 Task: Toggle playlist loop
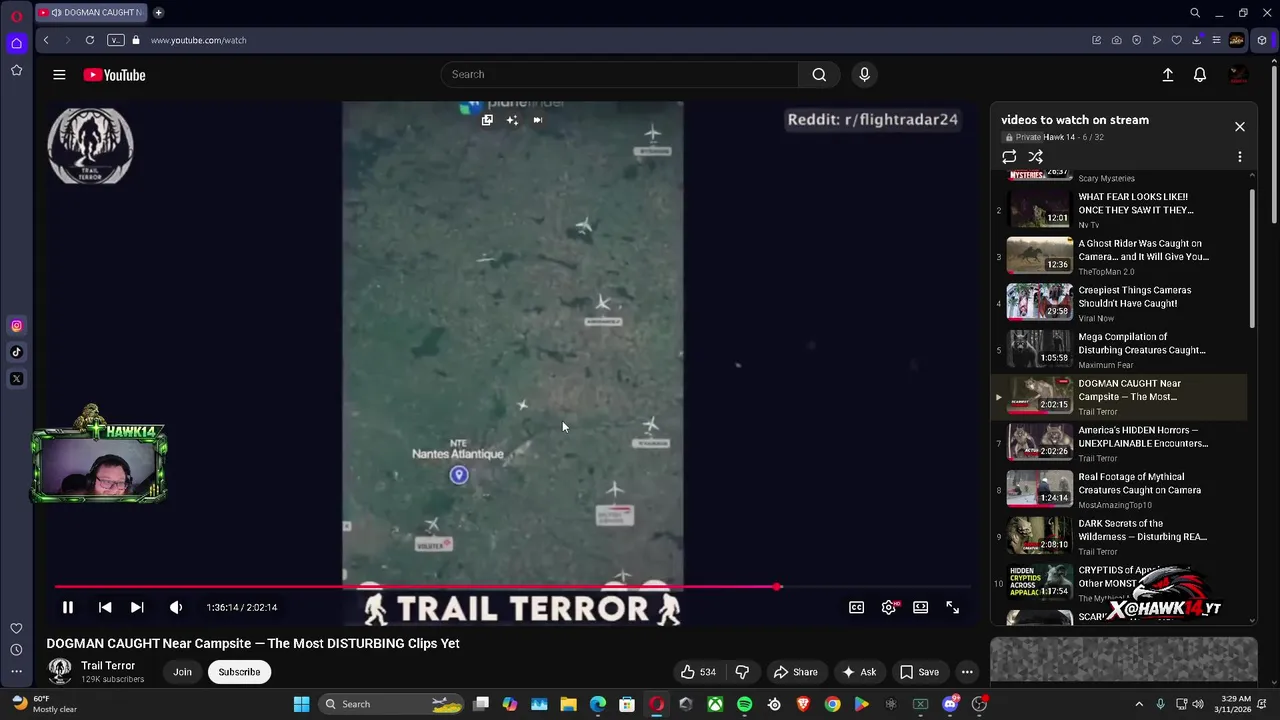pos(1009,157)
